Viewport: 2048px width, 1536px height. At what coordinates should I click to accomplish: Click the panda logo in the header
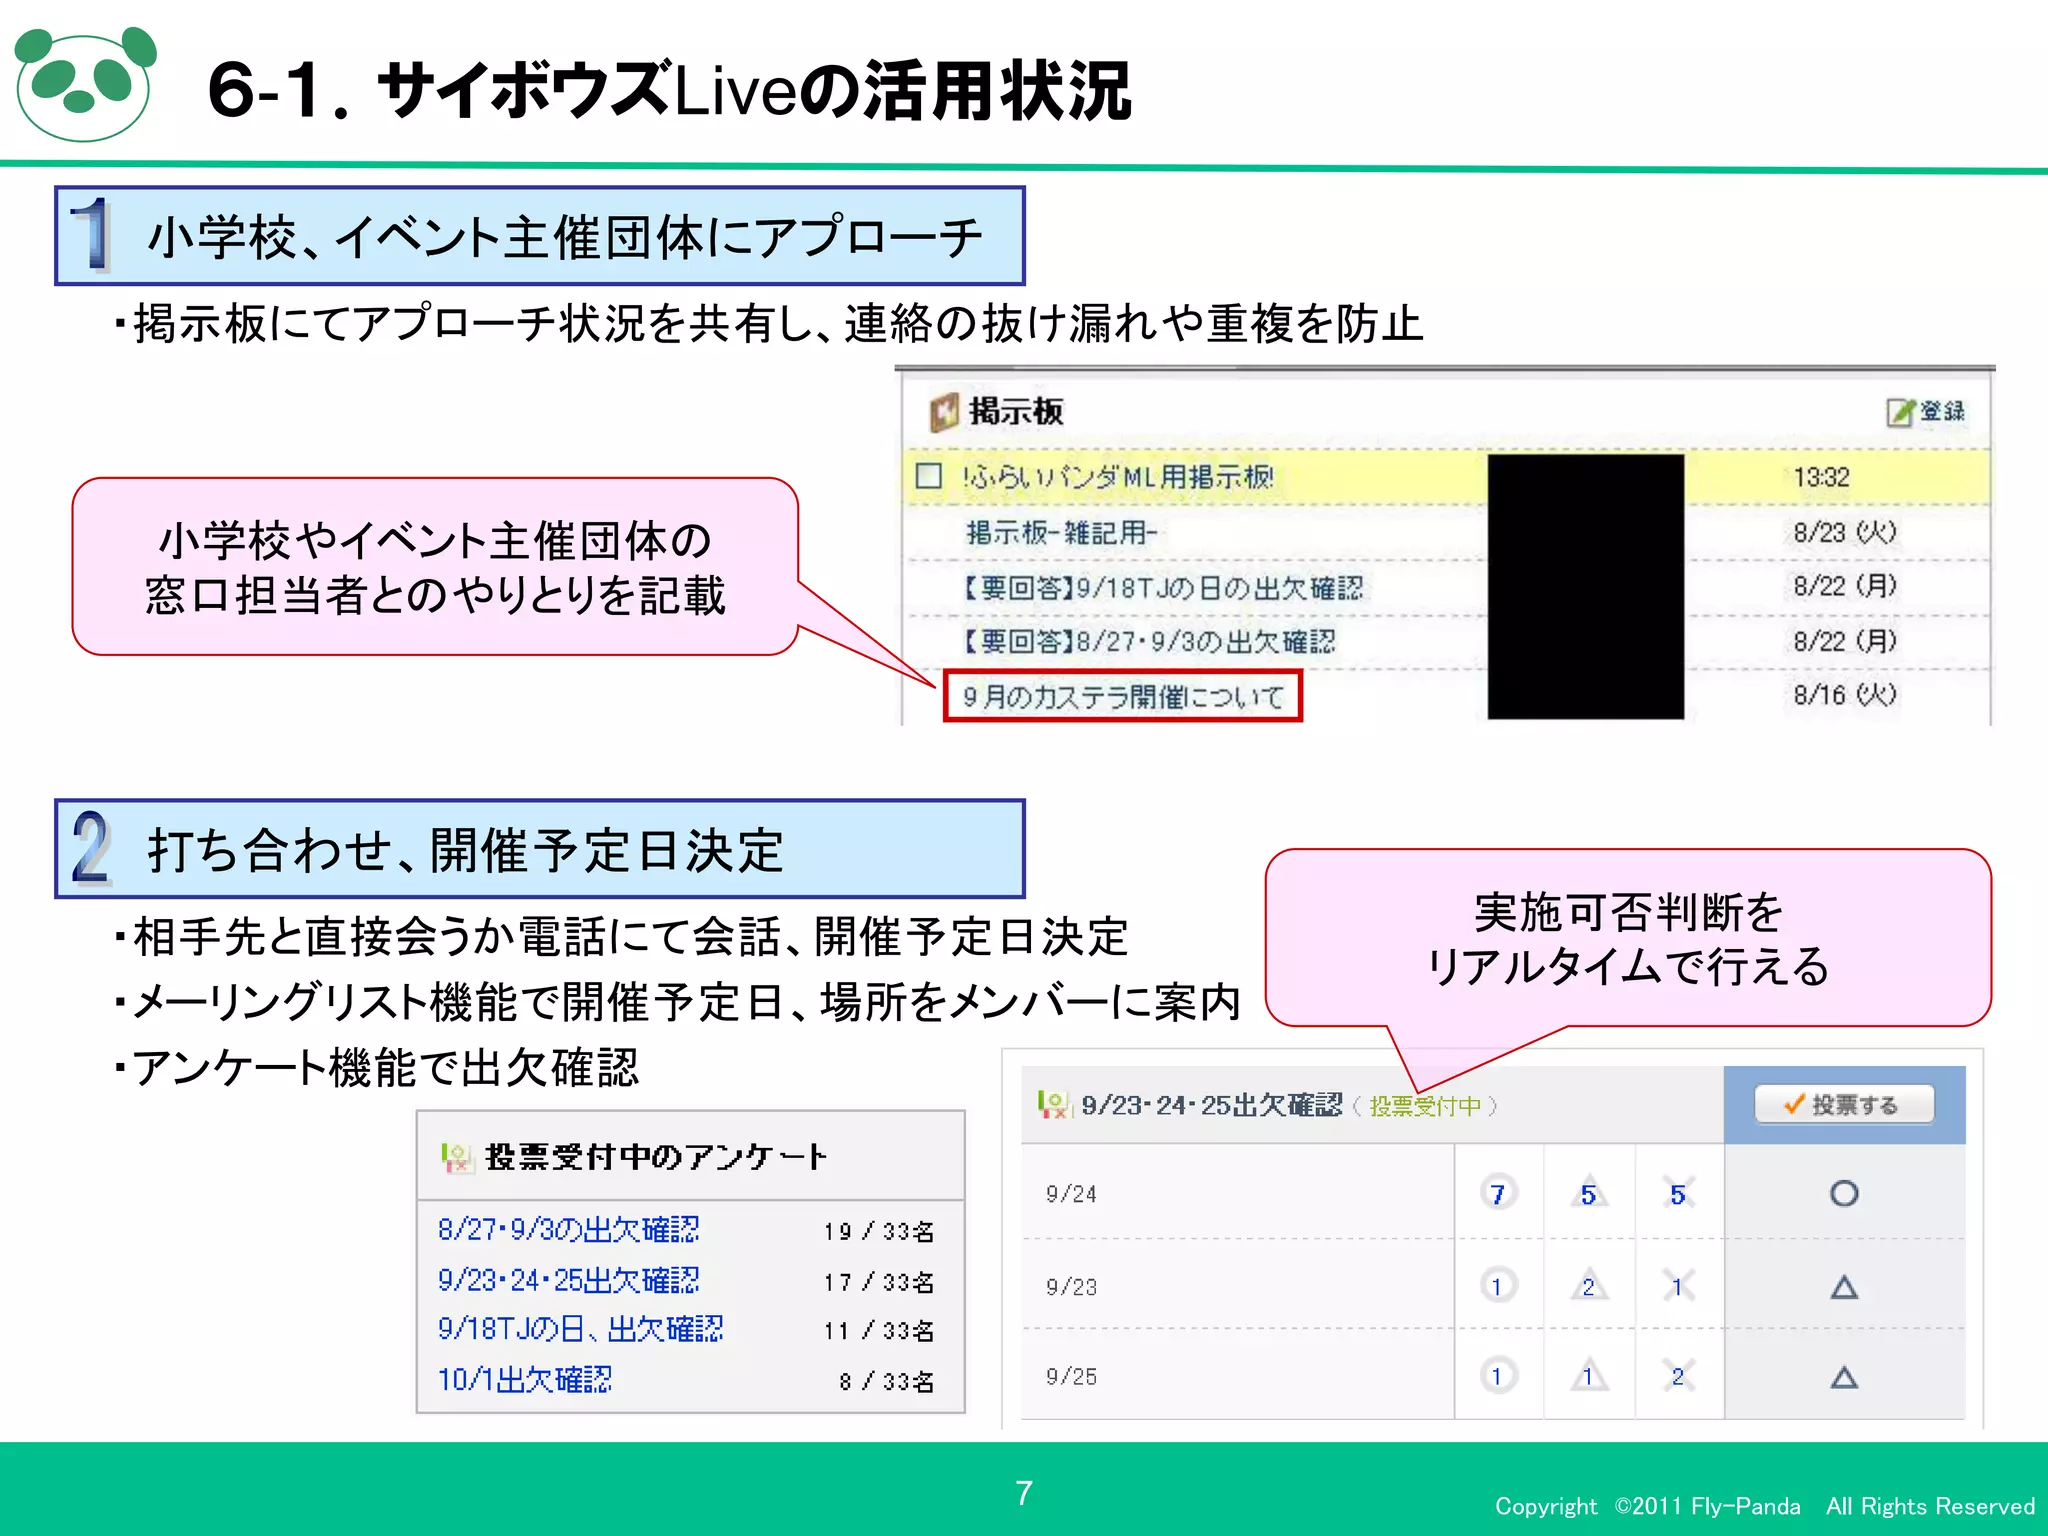(85, 84)
